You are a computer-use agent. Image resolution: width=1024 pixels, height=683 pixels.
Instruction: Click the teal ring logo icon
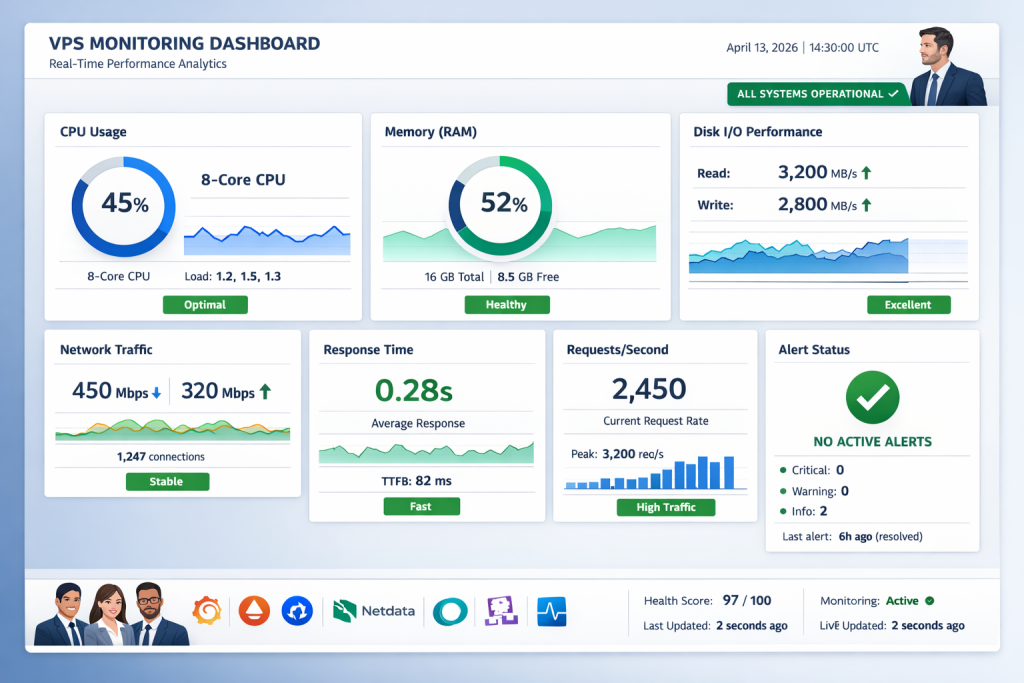click(x=450, y=612)
